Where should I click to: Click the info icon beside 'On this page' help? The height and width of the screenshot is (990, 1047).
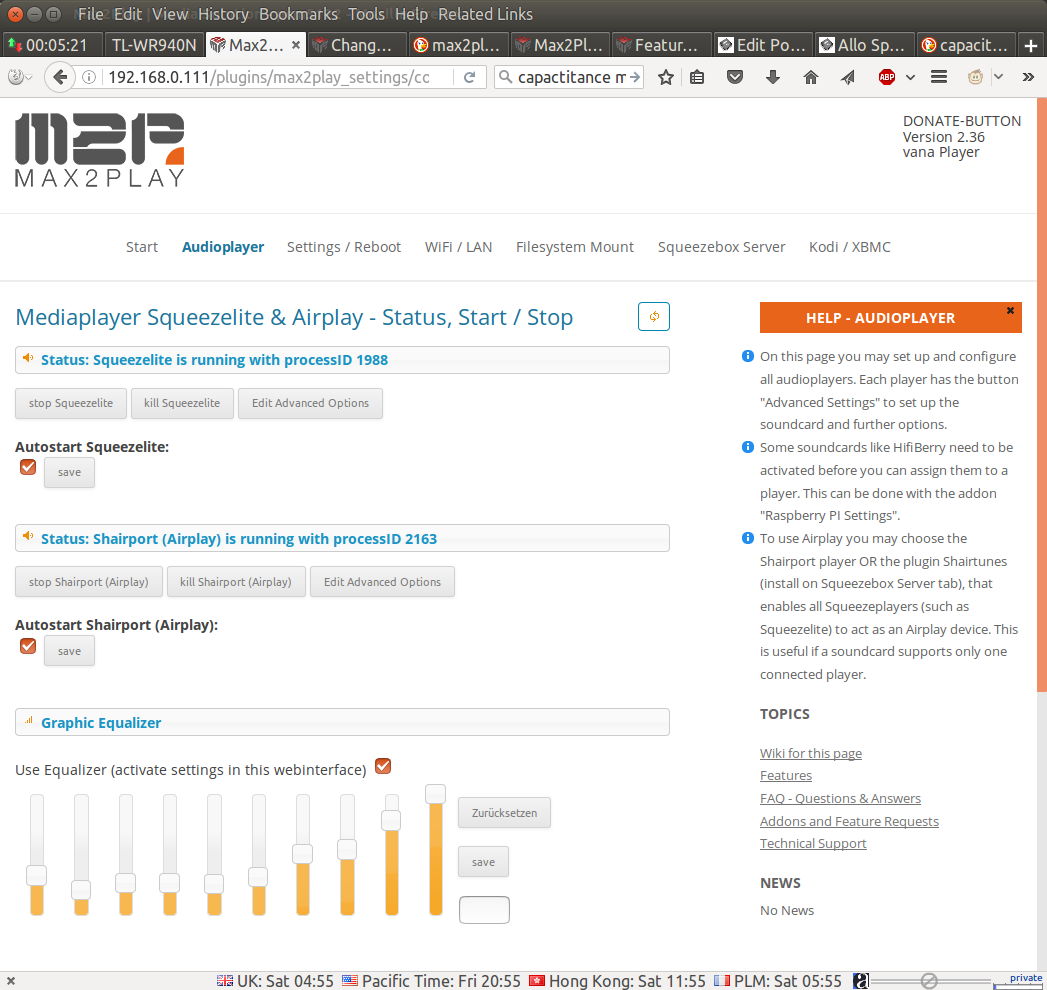click(x=748, y=356)
